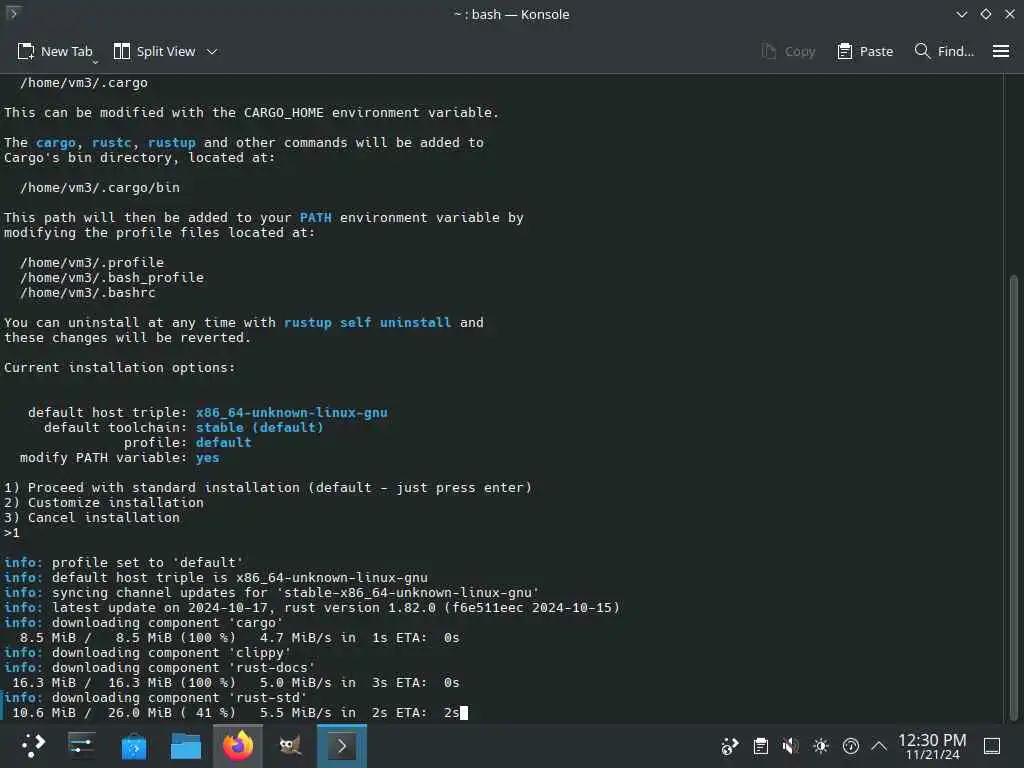Select the Konsole taskbar entry
The height and width of the screenshot is (768, 1024).
[x=342, y=746]
